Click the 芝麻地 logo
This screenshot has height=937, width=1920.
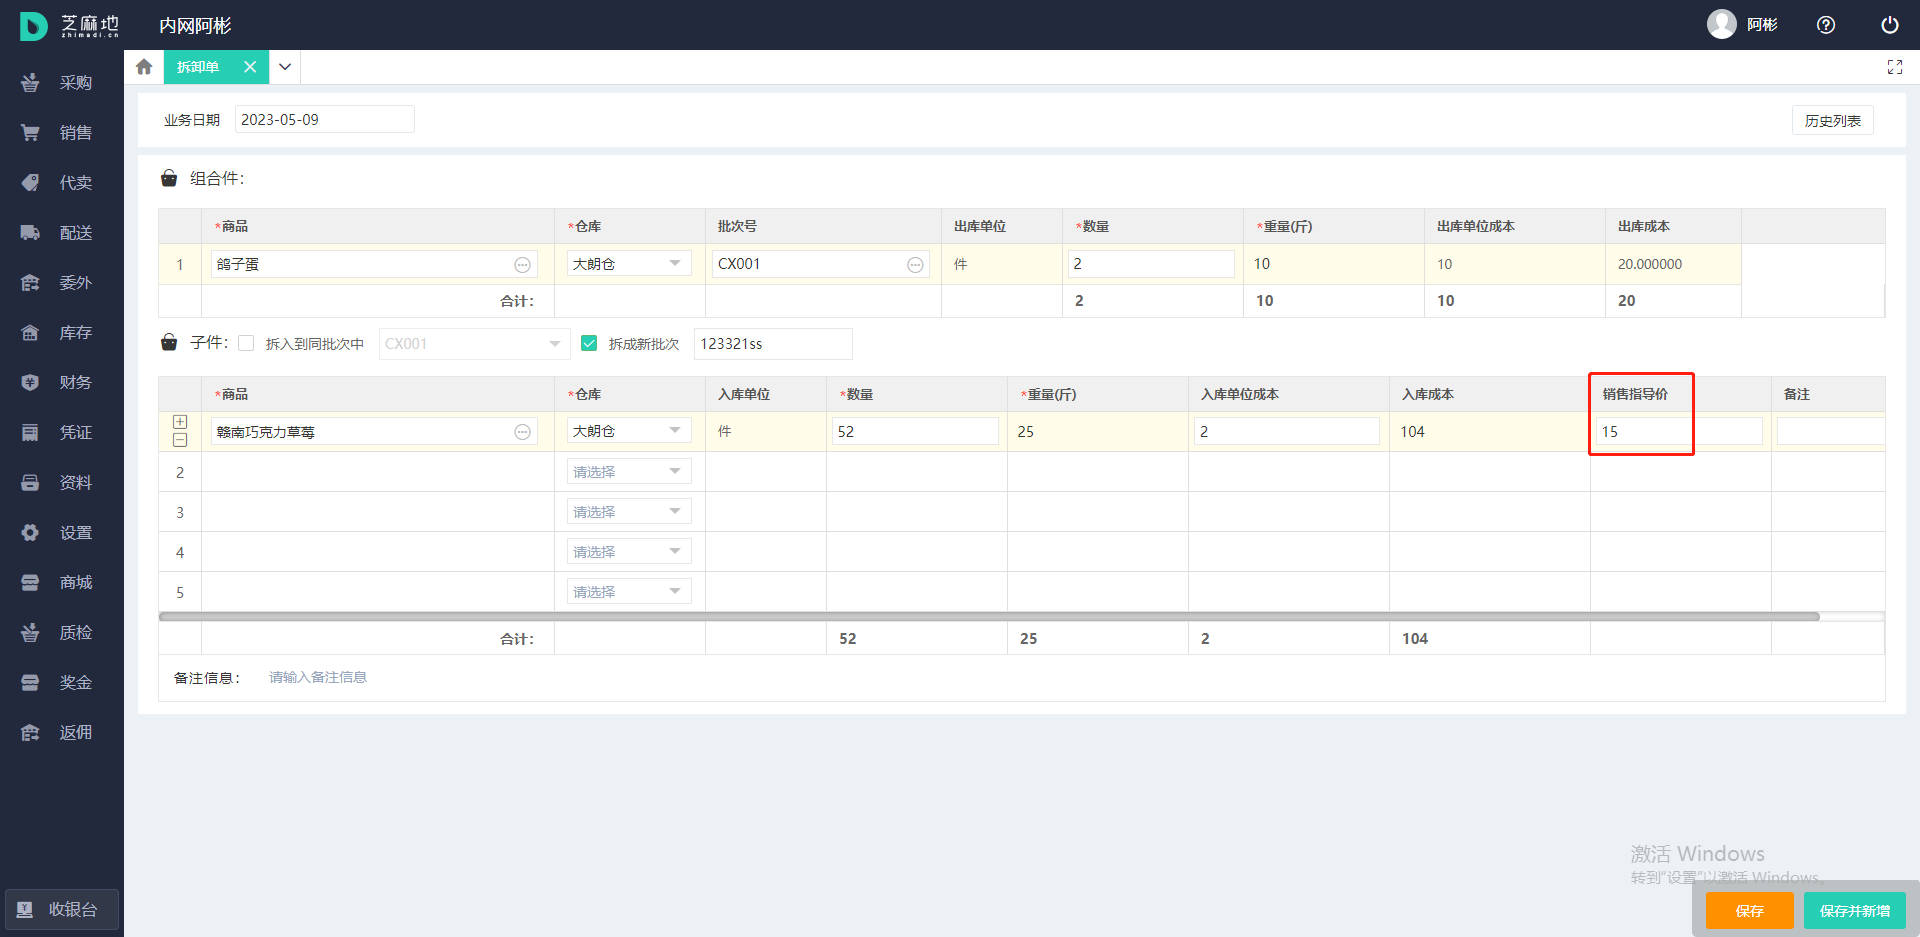[69, 25]
